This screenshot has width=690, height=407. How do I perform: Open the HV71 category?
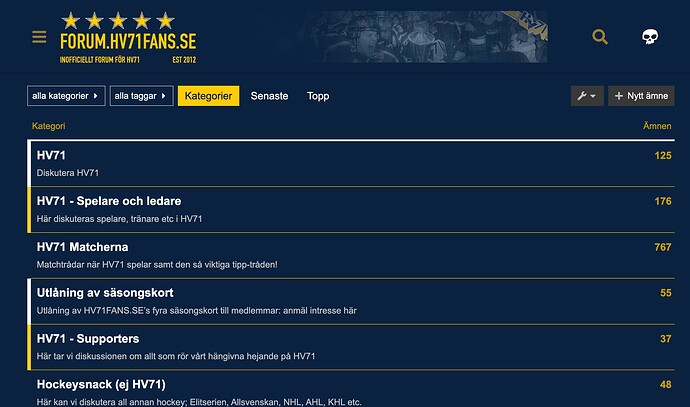pyautogui.click(x=51, y=155)
